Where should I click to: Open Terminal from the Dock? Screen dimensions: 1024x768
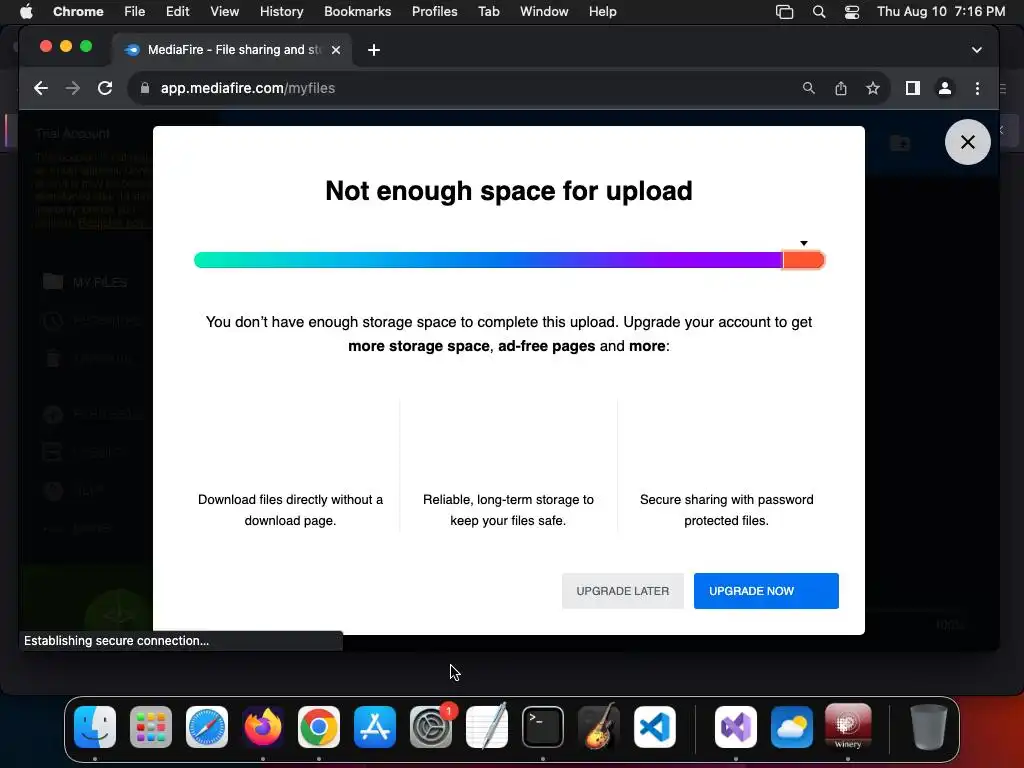point(543,726)
